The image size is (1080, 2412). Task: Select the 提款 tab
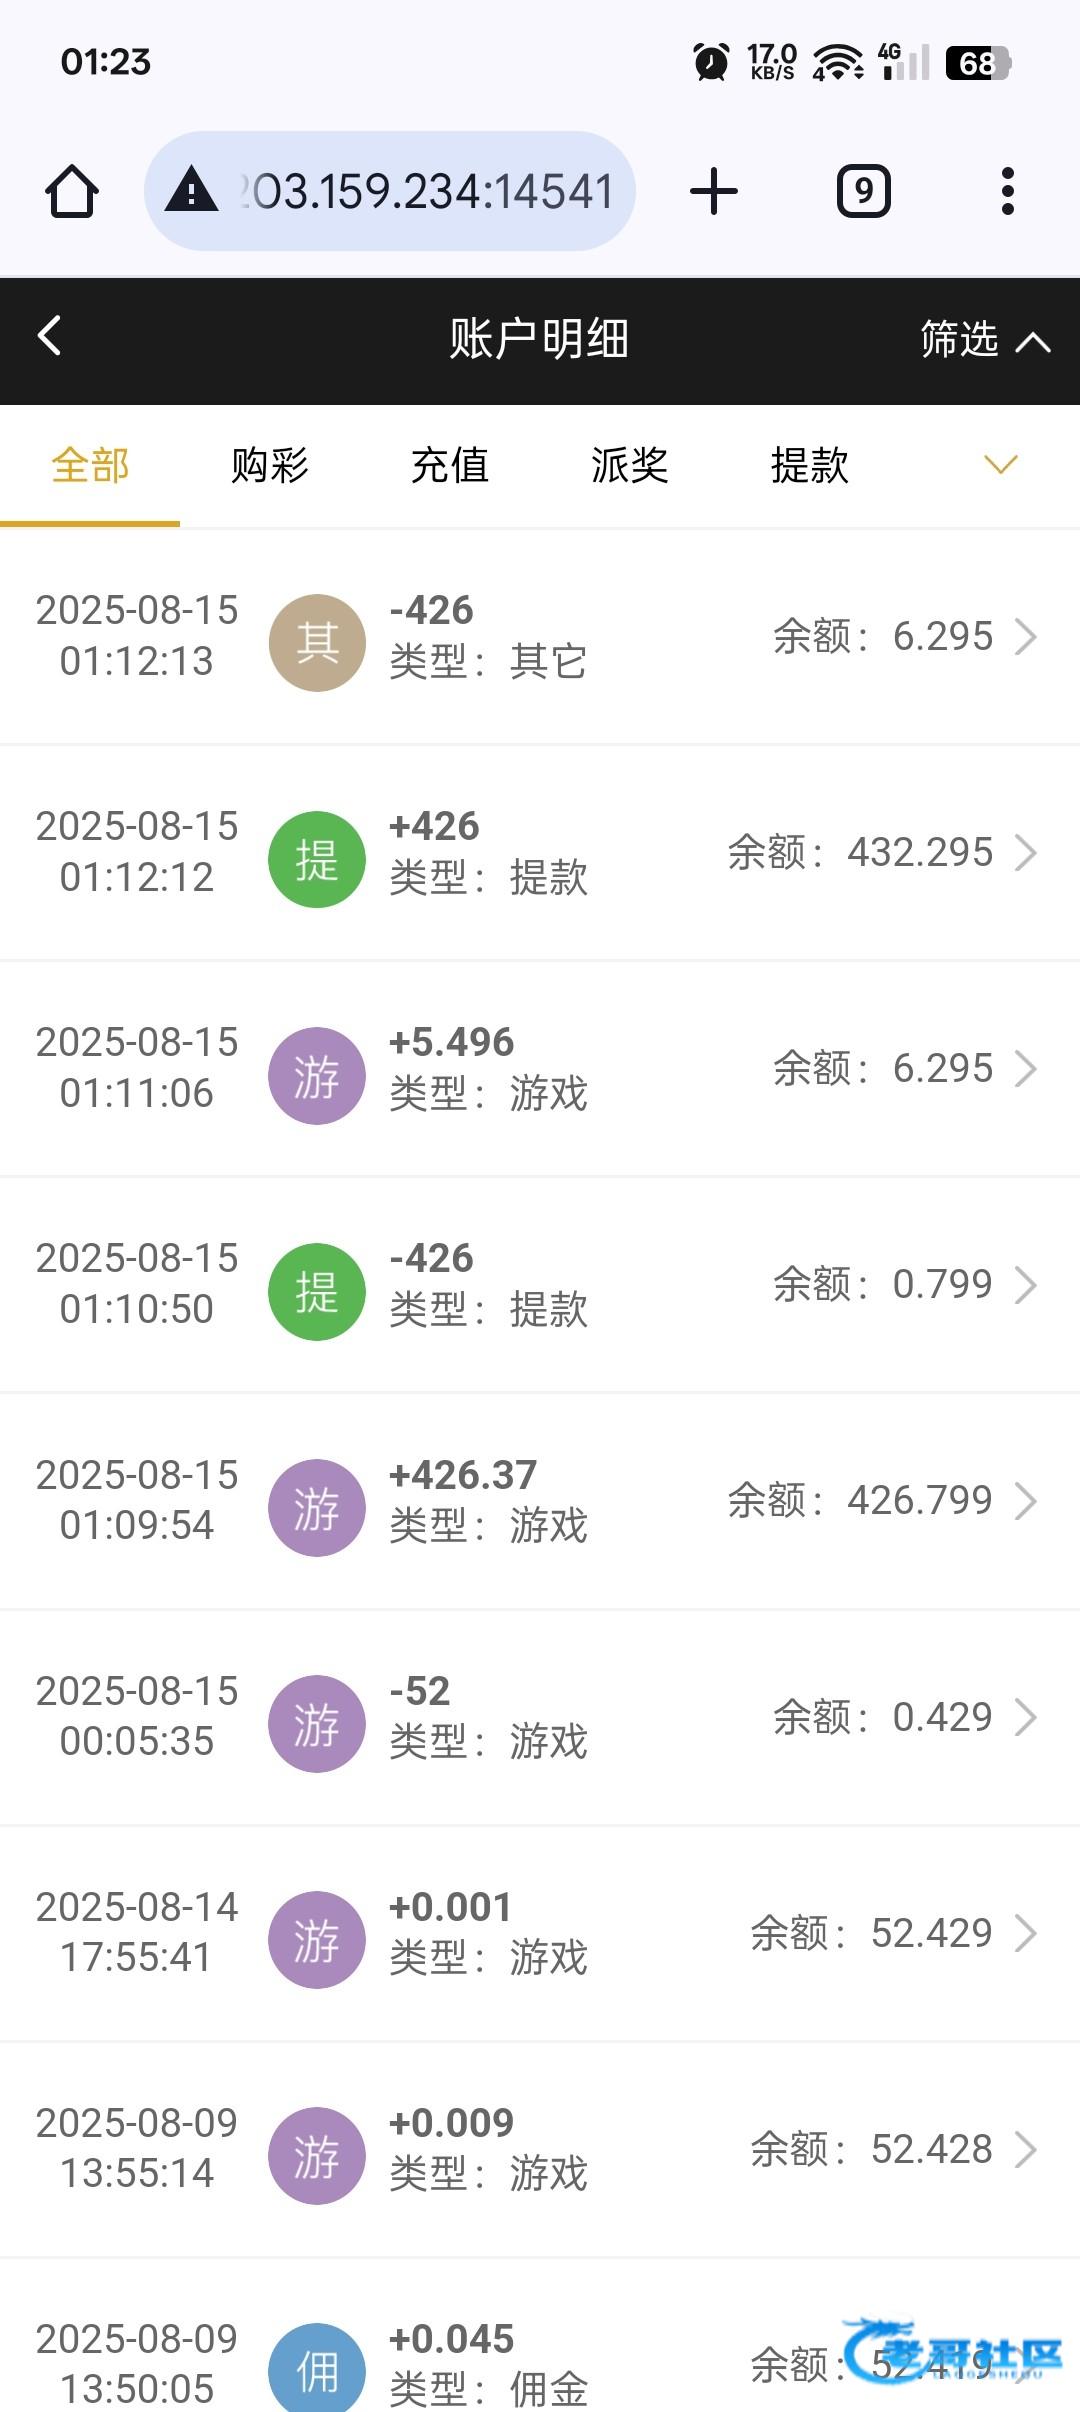click(x=810, y=466)
